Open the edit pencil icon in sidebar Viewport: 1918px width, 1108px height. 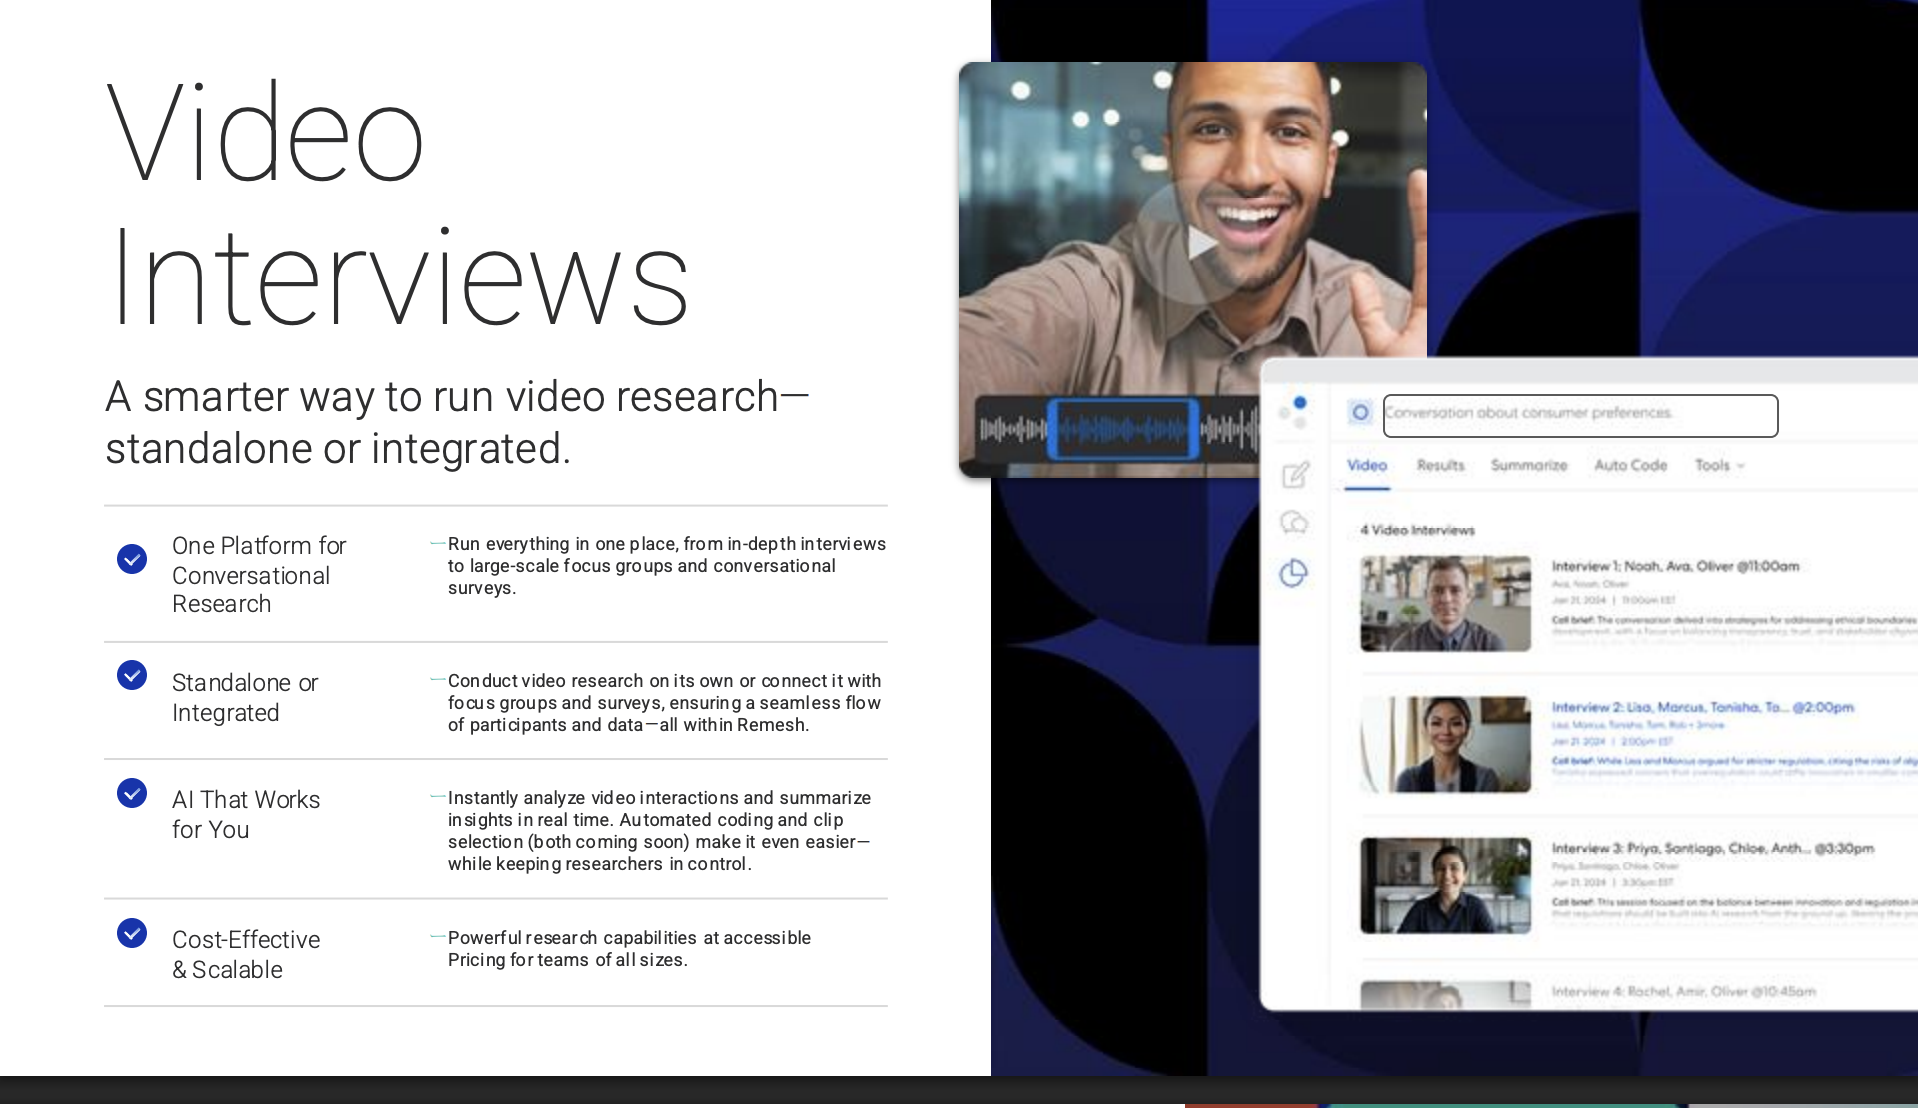1295,474
